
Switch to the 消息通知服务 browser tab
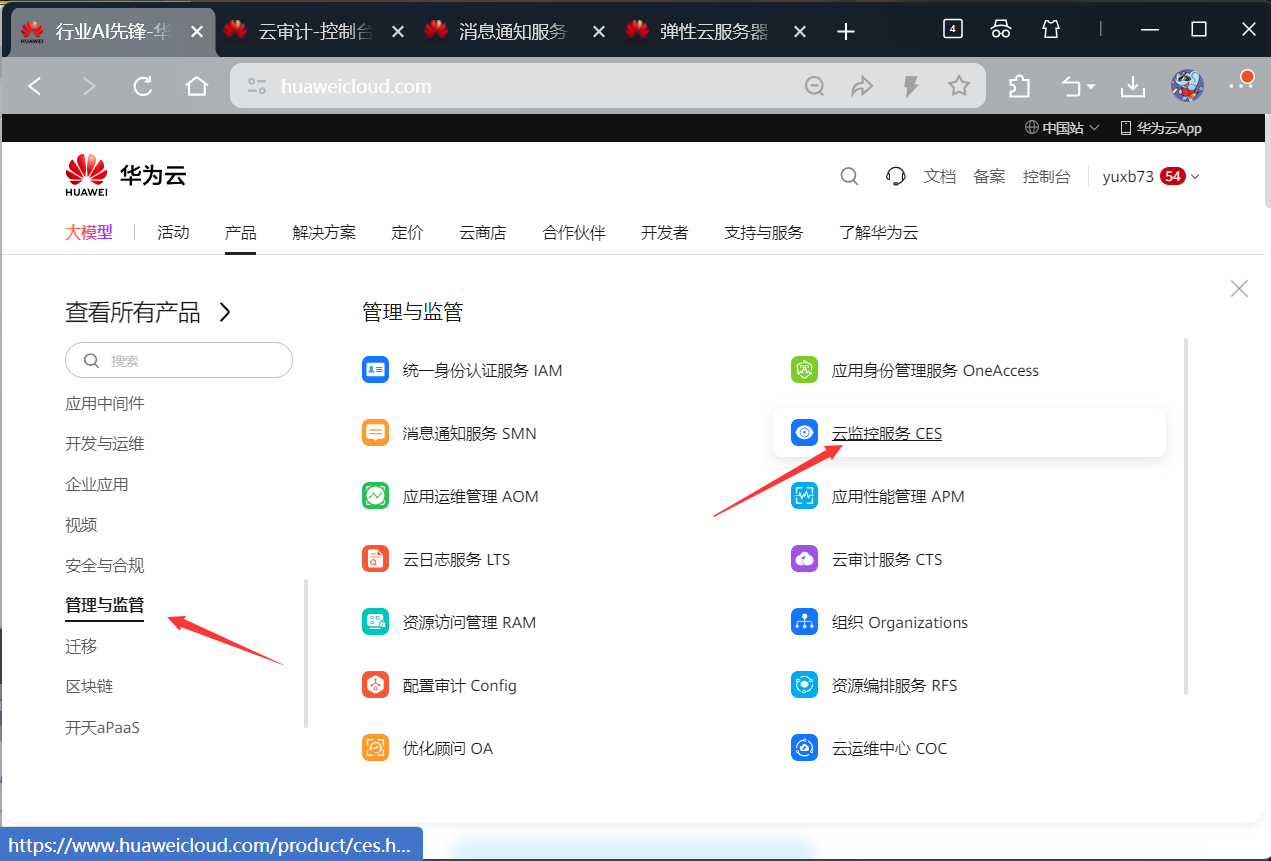(x=514, y=31)
